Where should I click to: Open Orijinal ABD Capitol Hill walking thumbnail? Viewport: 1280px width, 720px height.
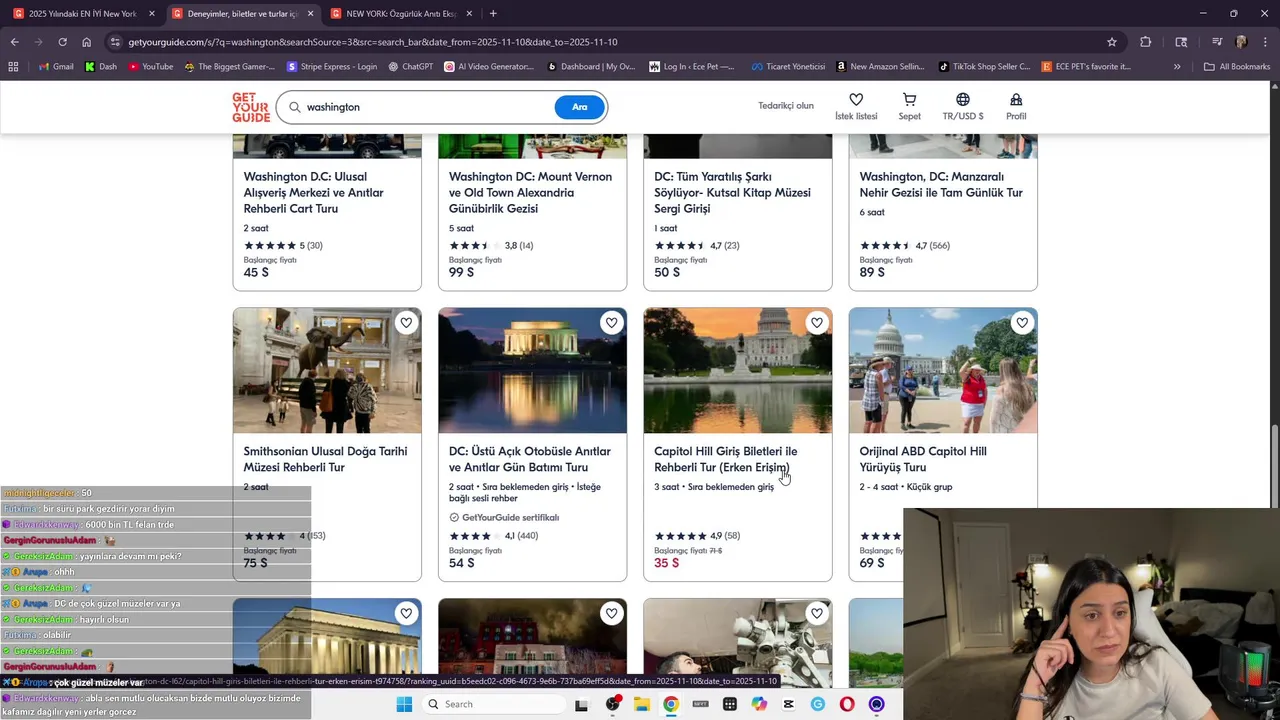[943, 370]
